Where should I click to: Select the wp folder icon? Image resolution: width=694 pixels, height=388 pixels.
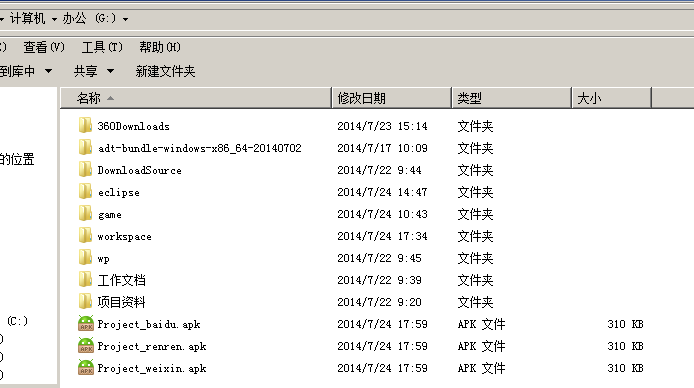click(x=85, y=257)
